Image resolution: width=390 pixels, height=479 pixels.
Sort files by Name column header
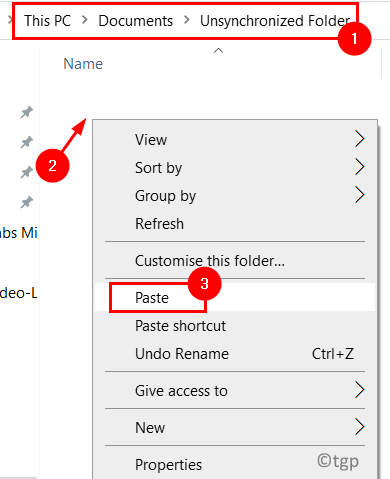83,64
